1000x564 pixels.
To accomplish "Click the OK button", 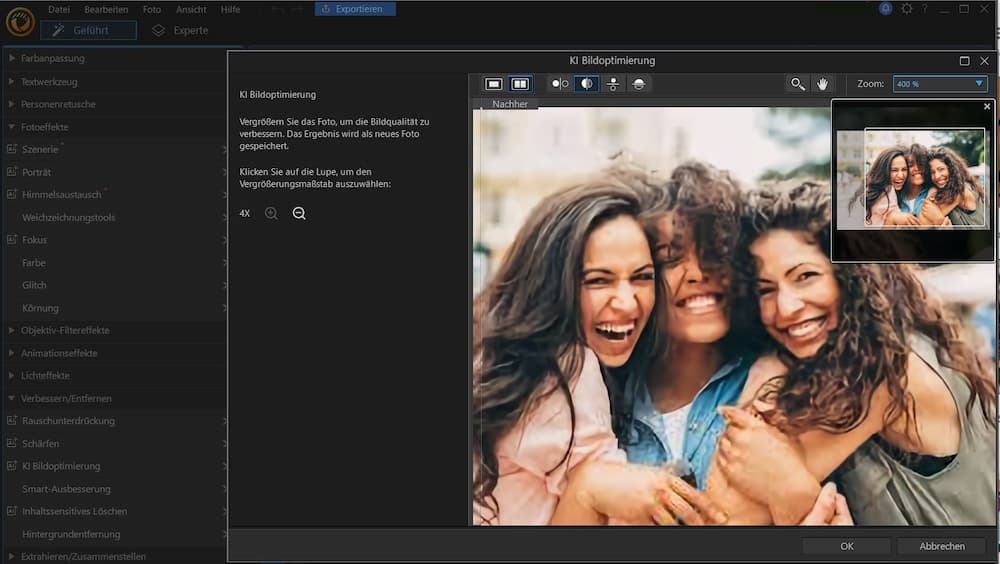I will pos(846,546).
